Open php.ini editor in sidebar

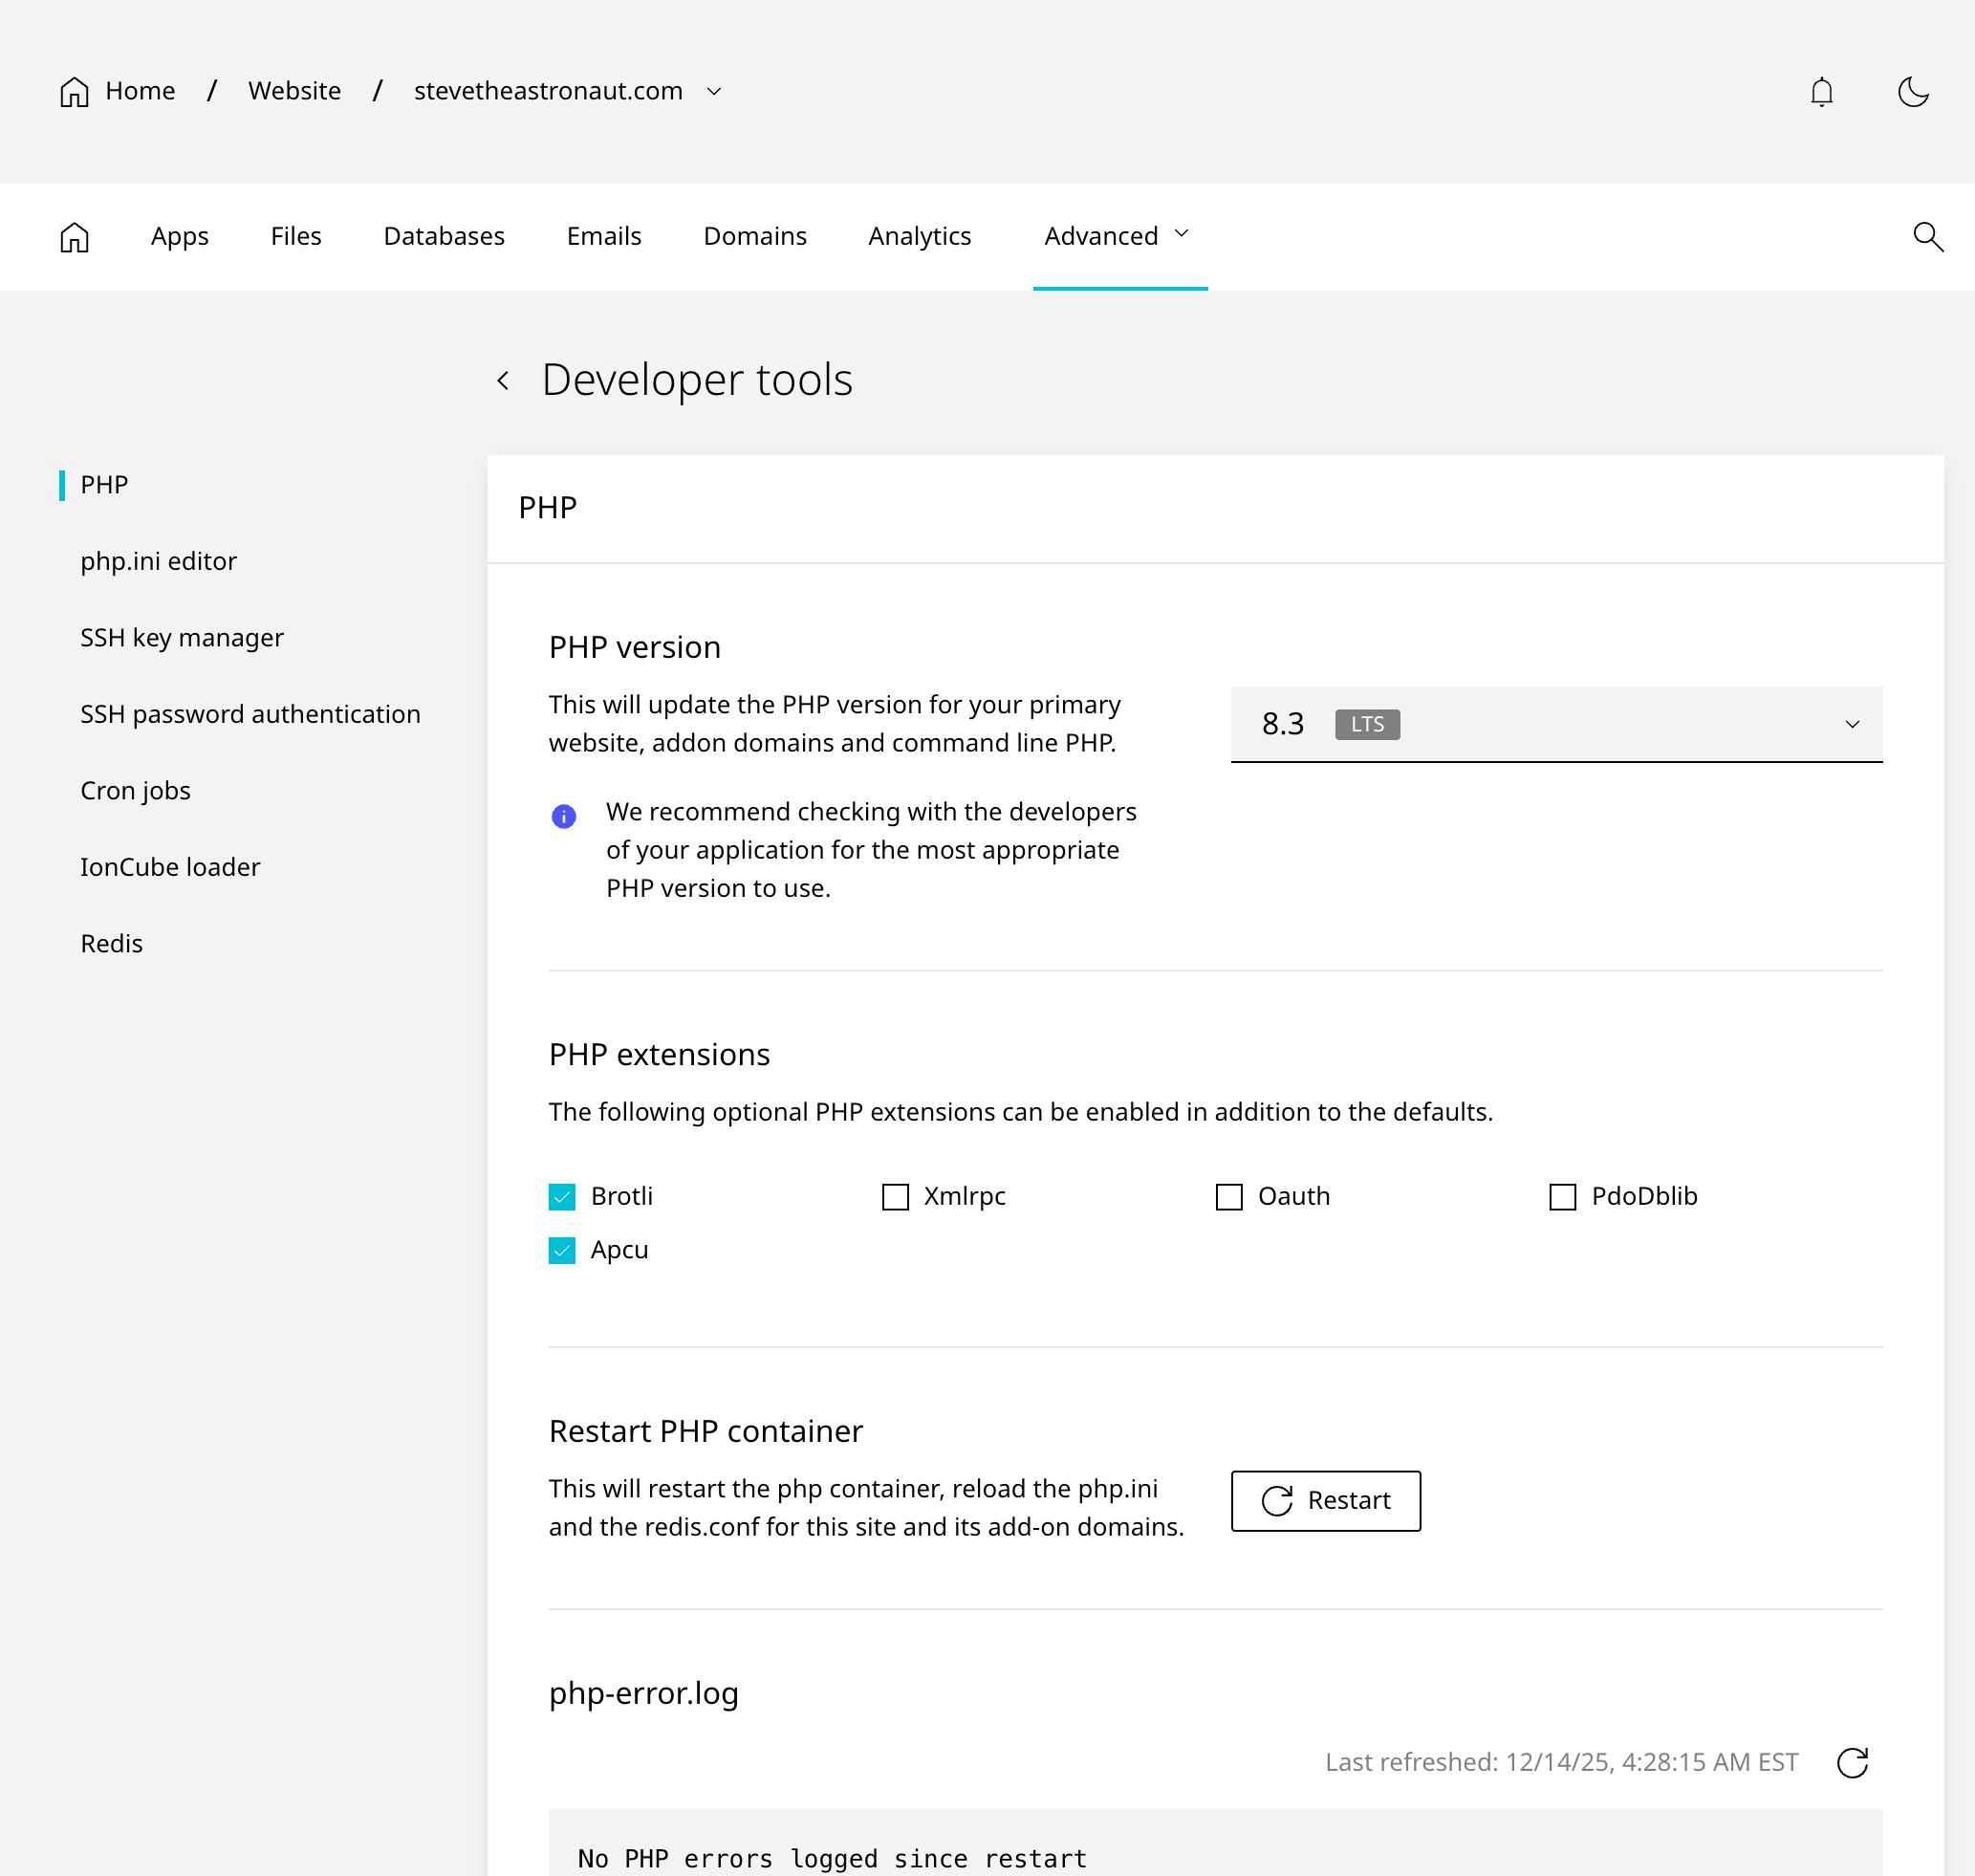click(158, 561)
